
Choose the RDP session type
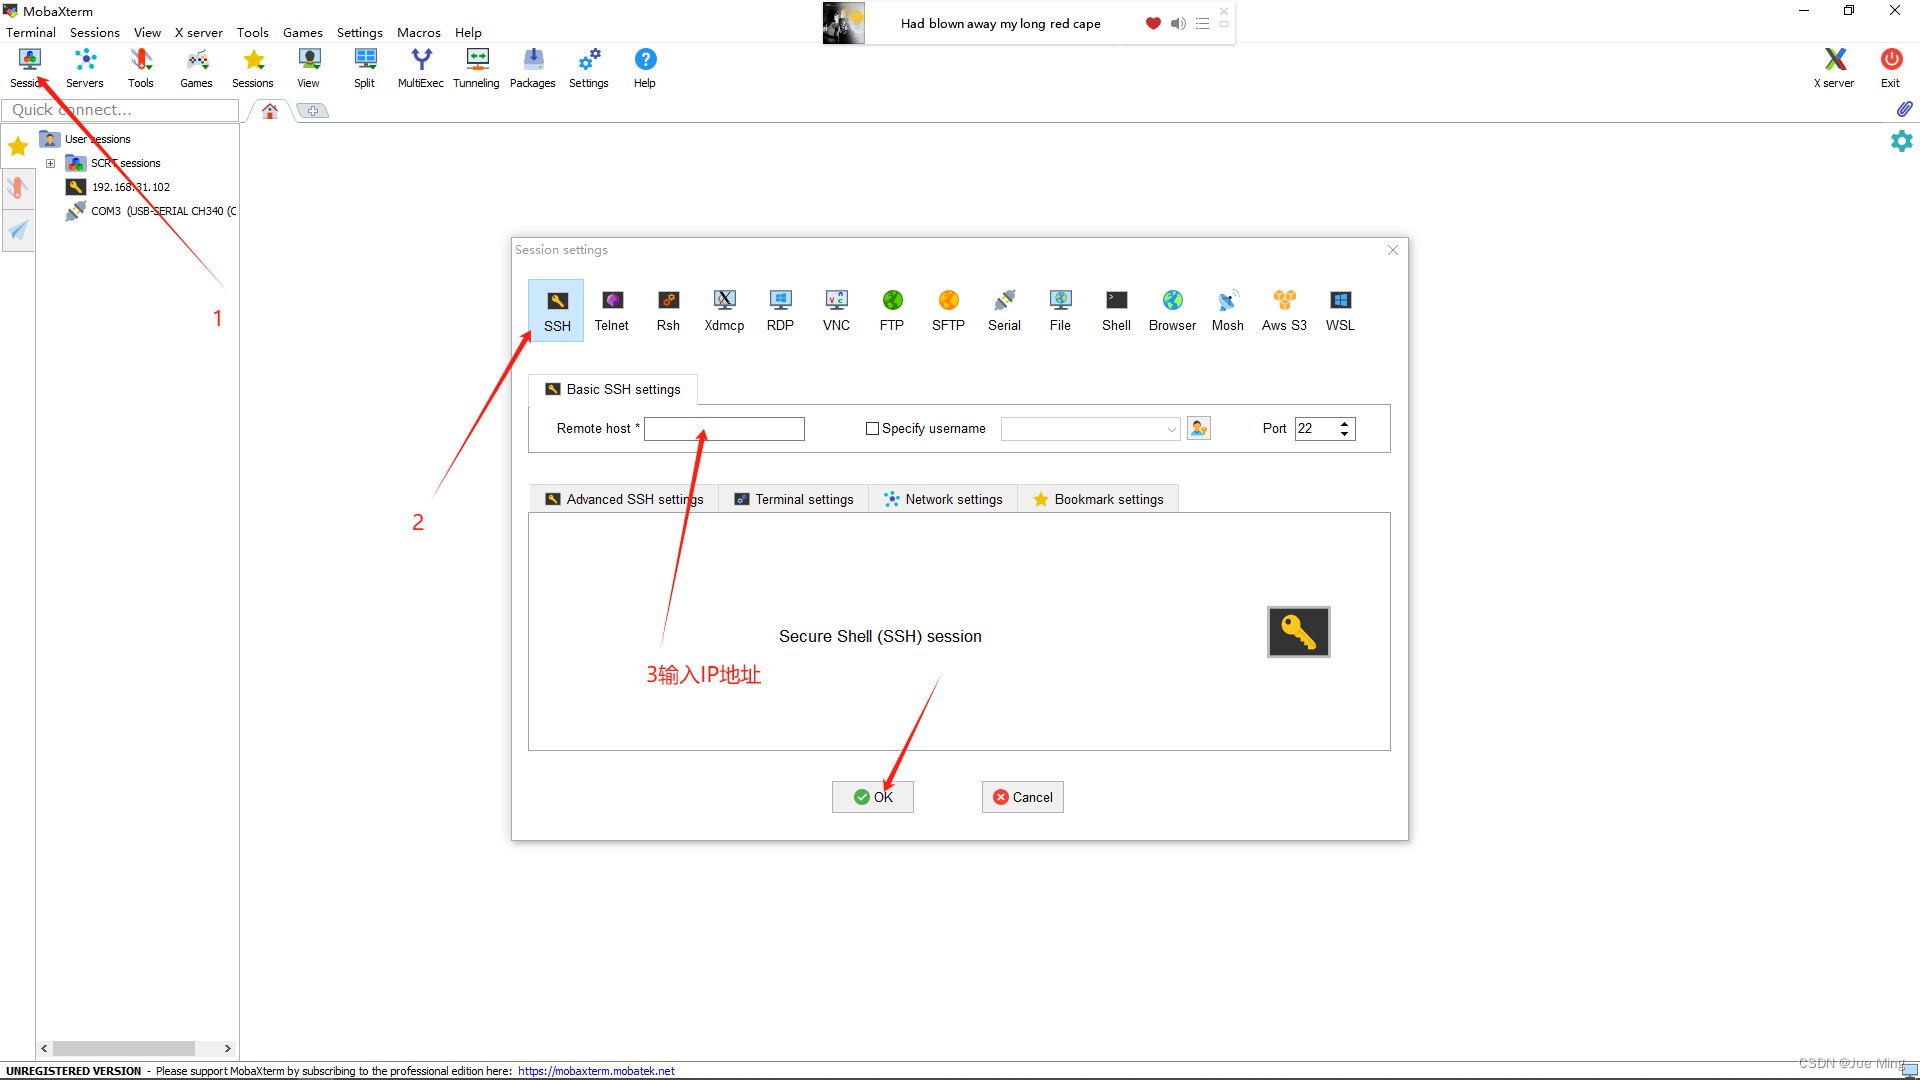[x=780, y=309]
